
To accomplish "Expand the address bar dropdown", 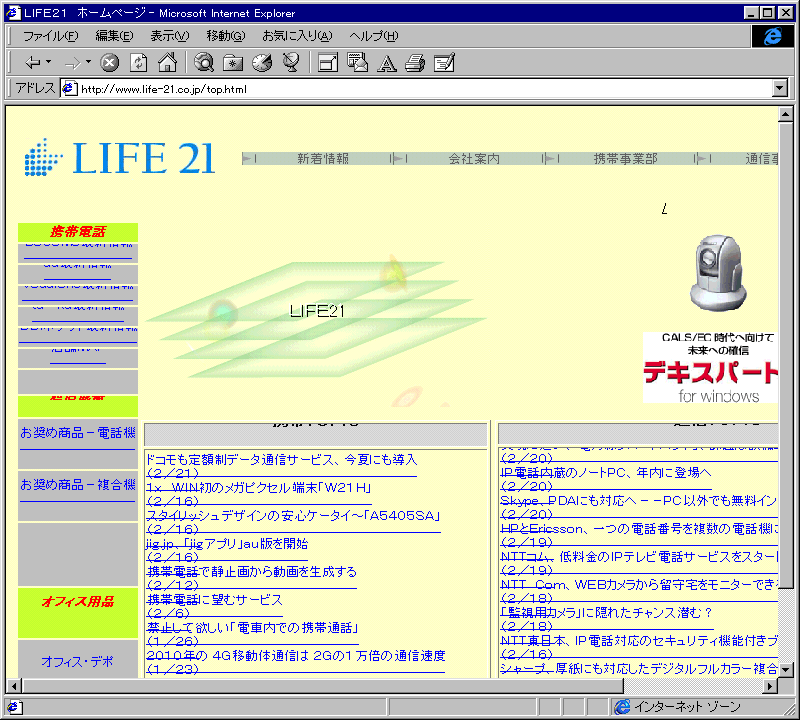I will pos(779,88).
